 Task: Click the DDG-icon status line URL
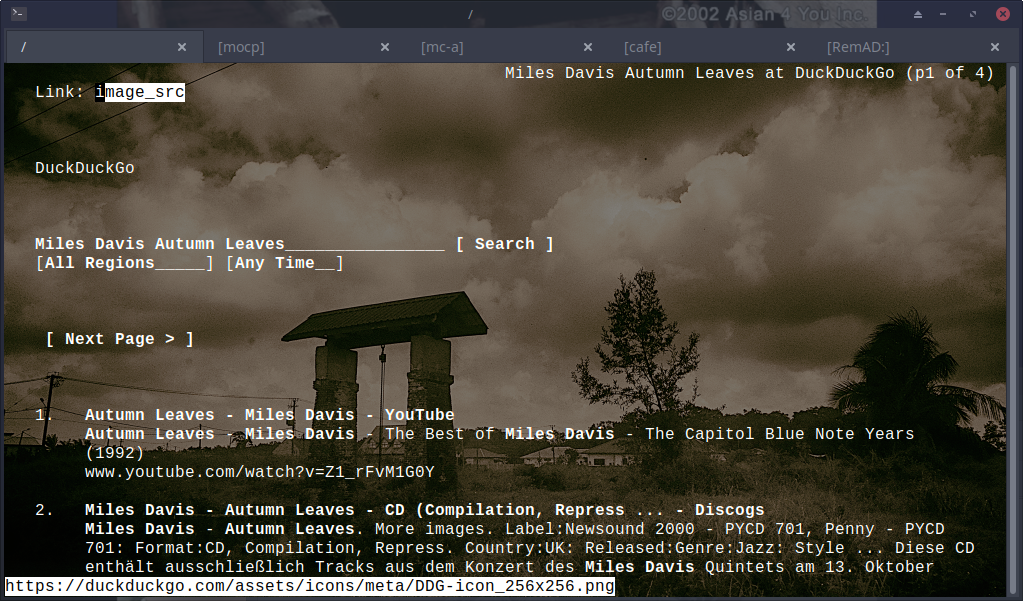pos(310,586)
